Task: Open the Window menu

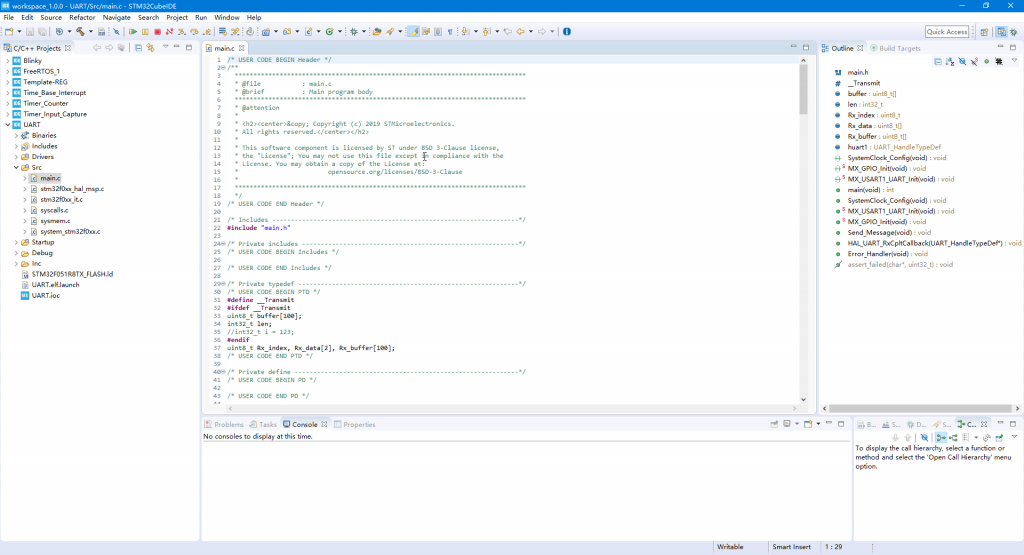Action: (x=227, y=18)
